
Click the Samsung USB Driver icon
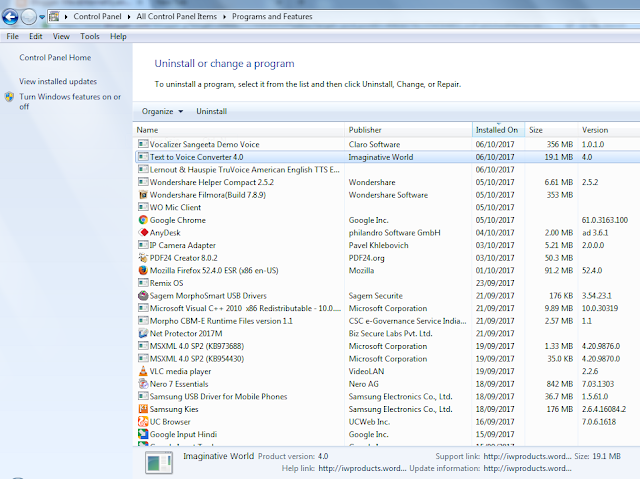(143, 397)
